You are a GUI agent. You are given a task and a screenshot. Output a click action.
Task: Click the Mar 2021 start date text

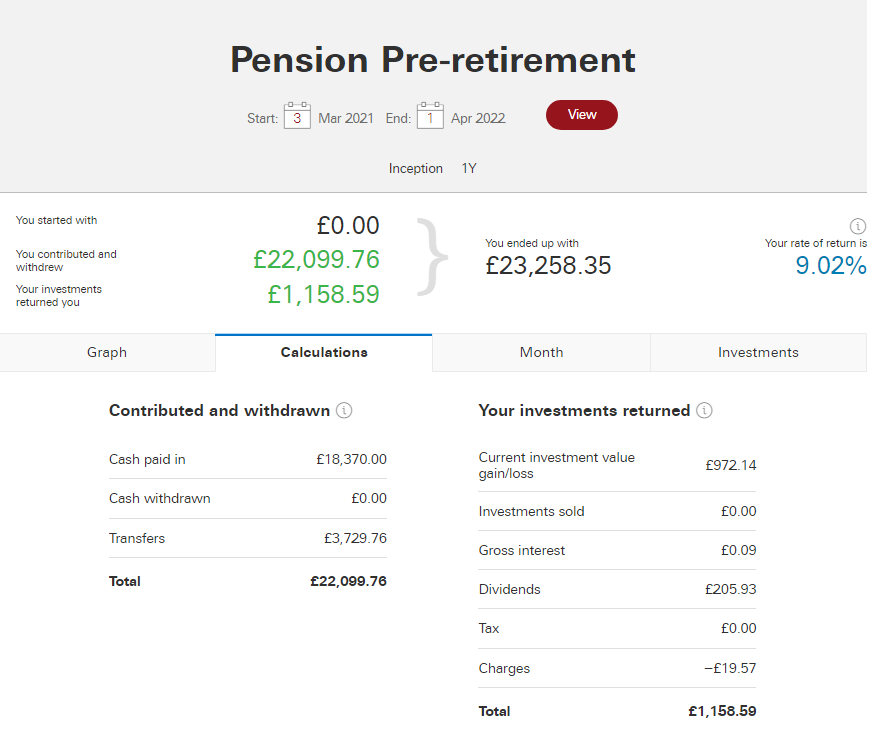click(346, 118)
